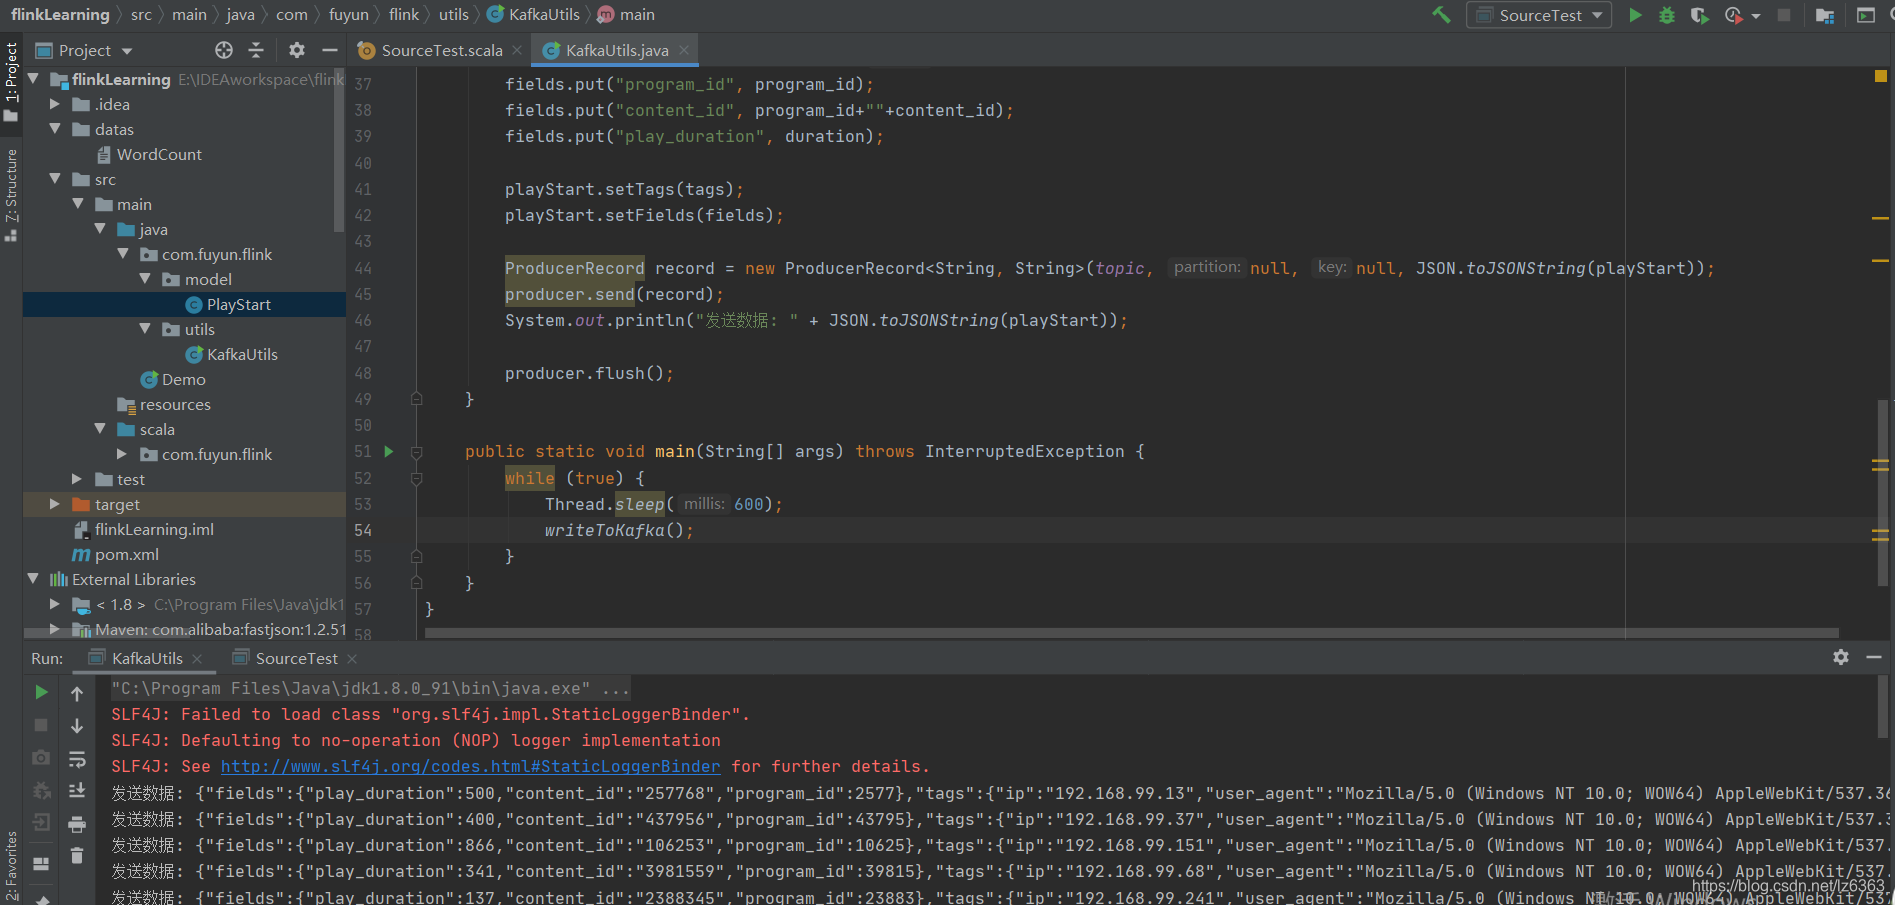Toggle scroll to end in console
This screenshot has height=905, width=1895.
pos(77,791)
